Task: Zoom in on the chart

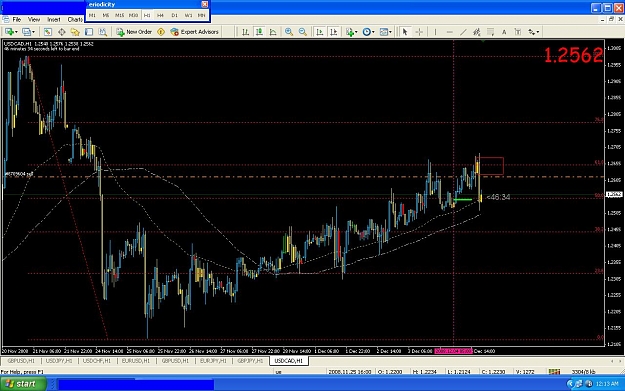Action: pyautogui.click(x=289, y=32)
